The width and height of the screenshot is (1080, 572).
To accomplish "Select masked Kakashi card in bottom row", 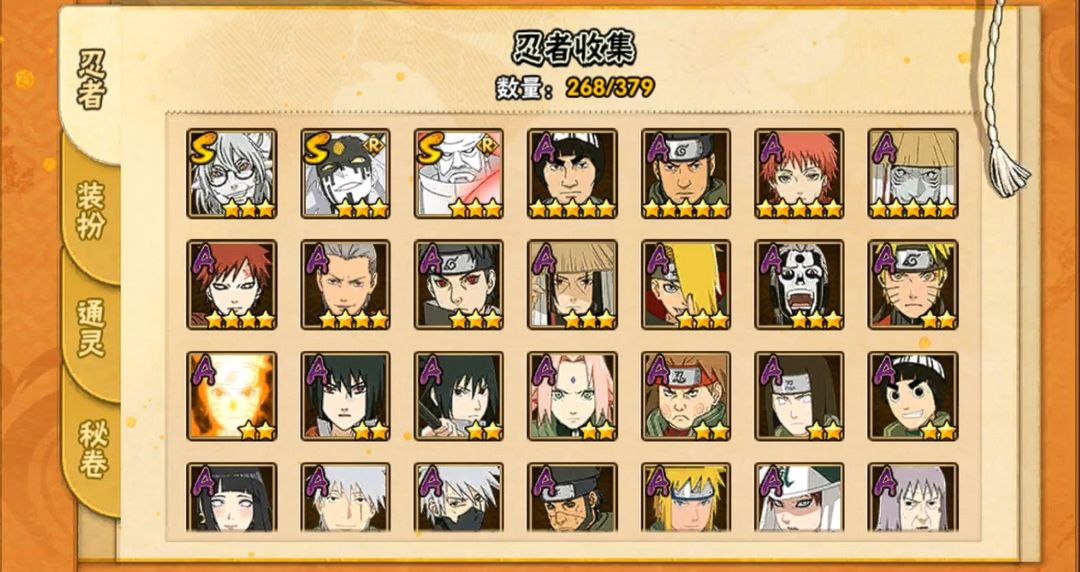I will [x=459, y=497].
